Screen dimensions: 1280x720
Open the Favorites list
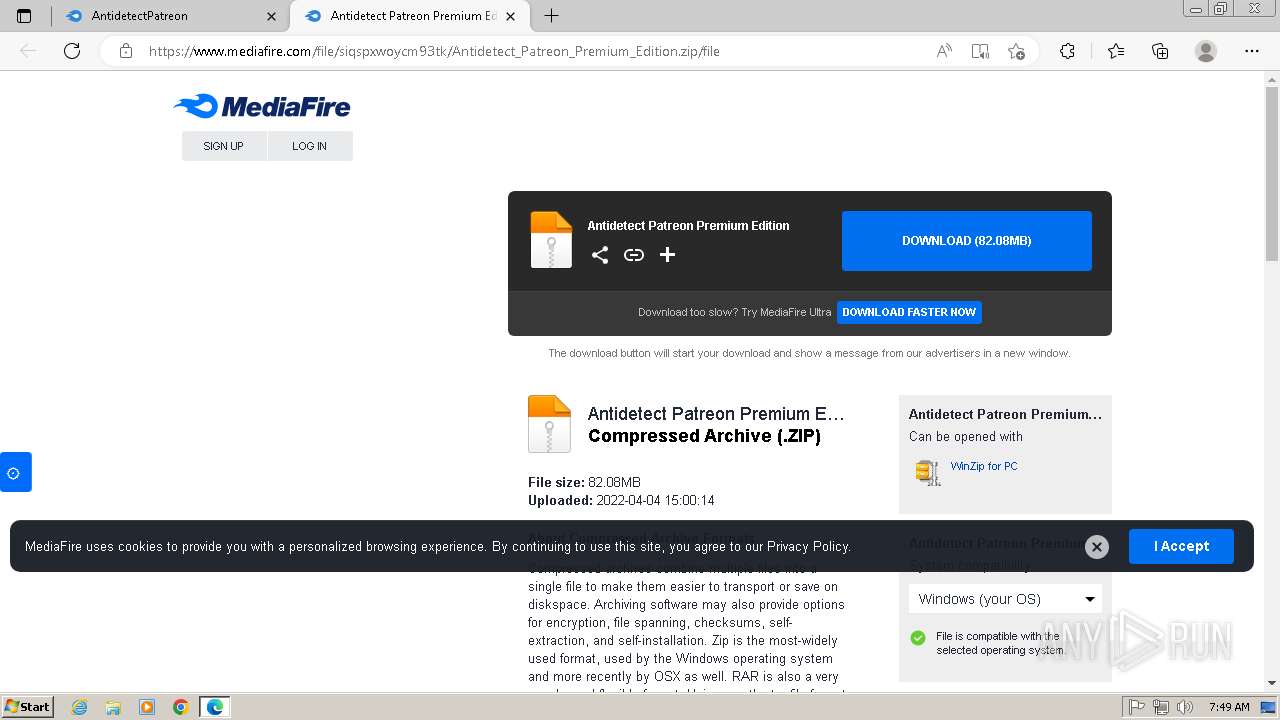click(1116, 51)
